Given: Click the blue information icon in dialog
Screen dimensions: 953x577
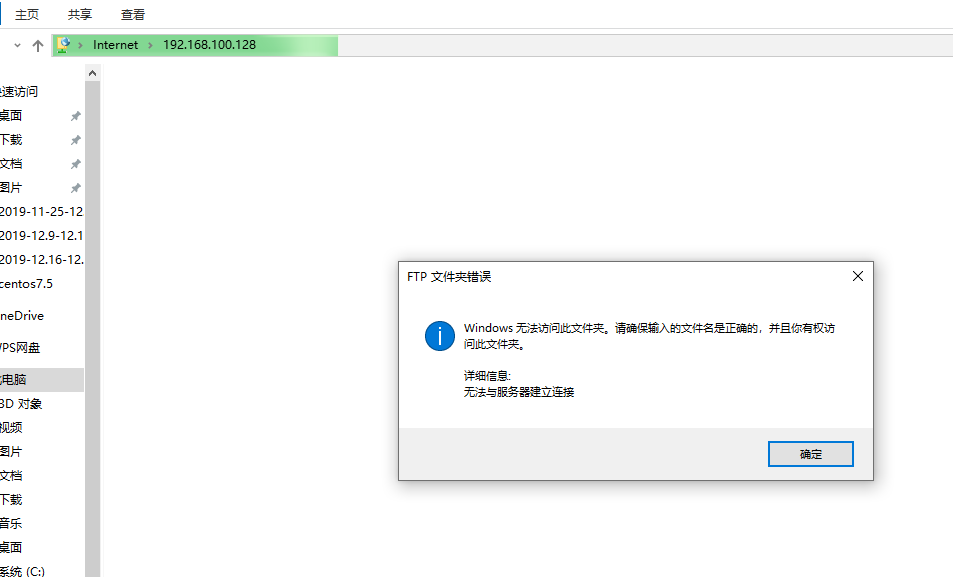Looking at the screenshot, I should [439, 336].
